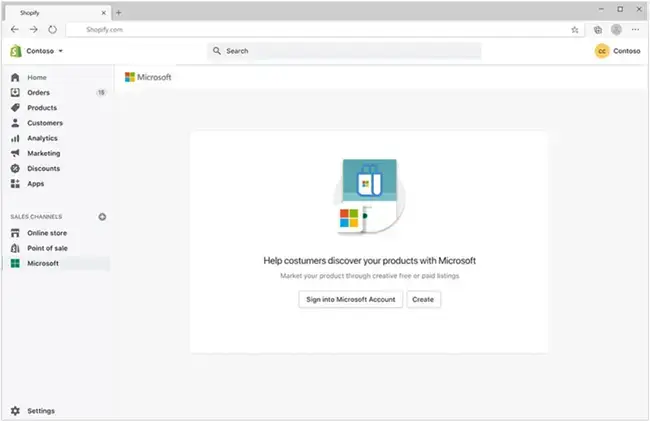Open the Apps grid icon

point(15,184)
